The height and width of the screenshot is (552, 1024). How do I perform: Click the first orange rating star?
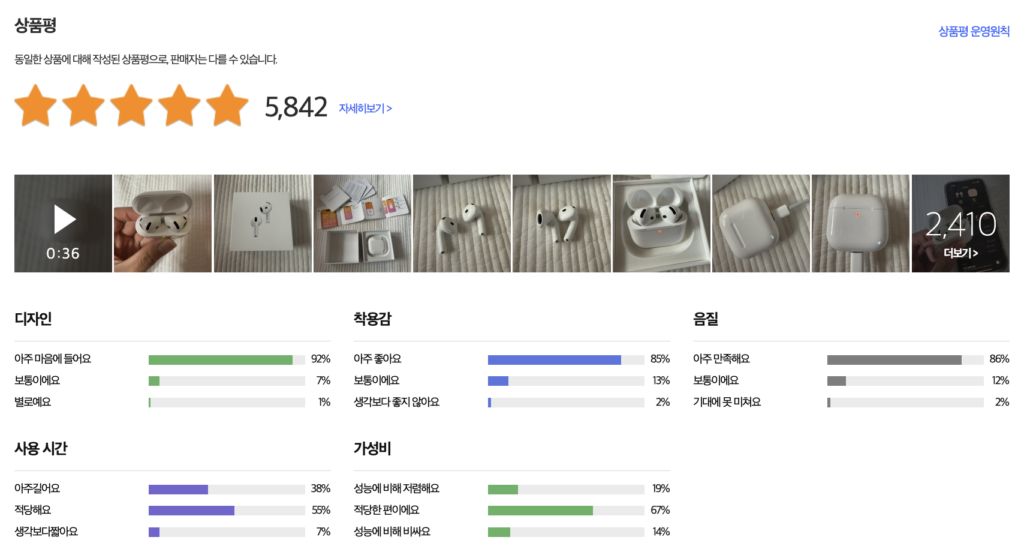pyautogui.click(x=35, y=106)
